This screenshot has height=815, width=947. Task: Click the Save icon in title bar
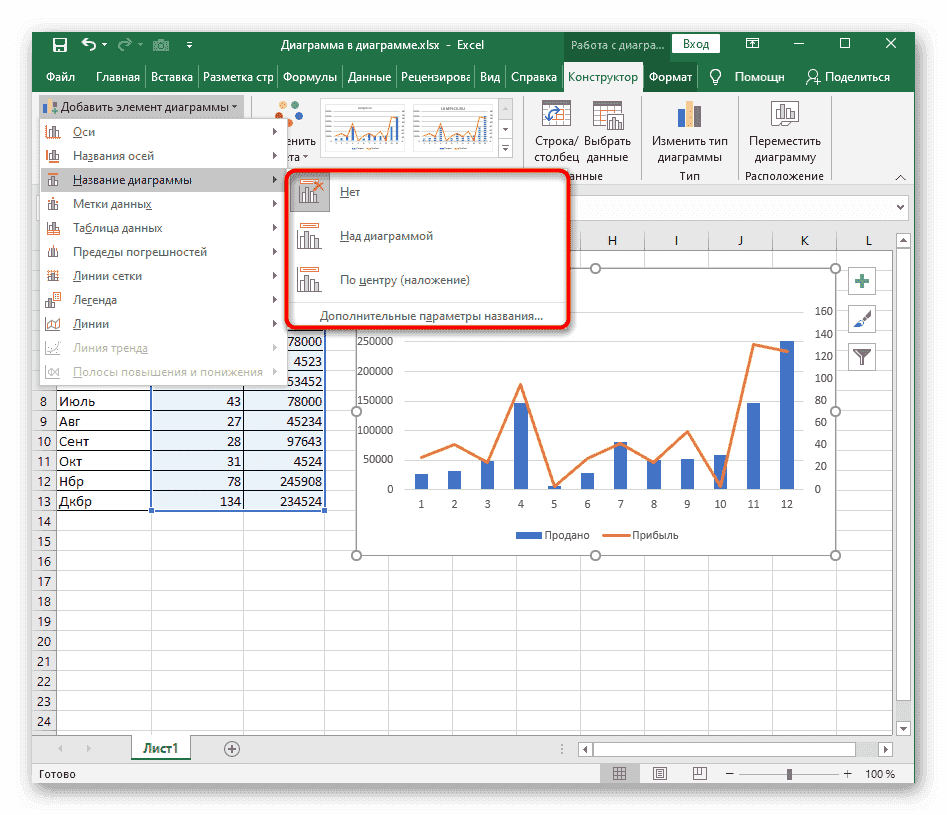(60, 45)
